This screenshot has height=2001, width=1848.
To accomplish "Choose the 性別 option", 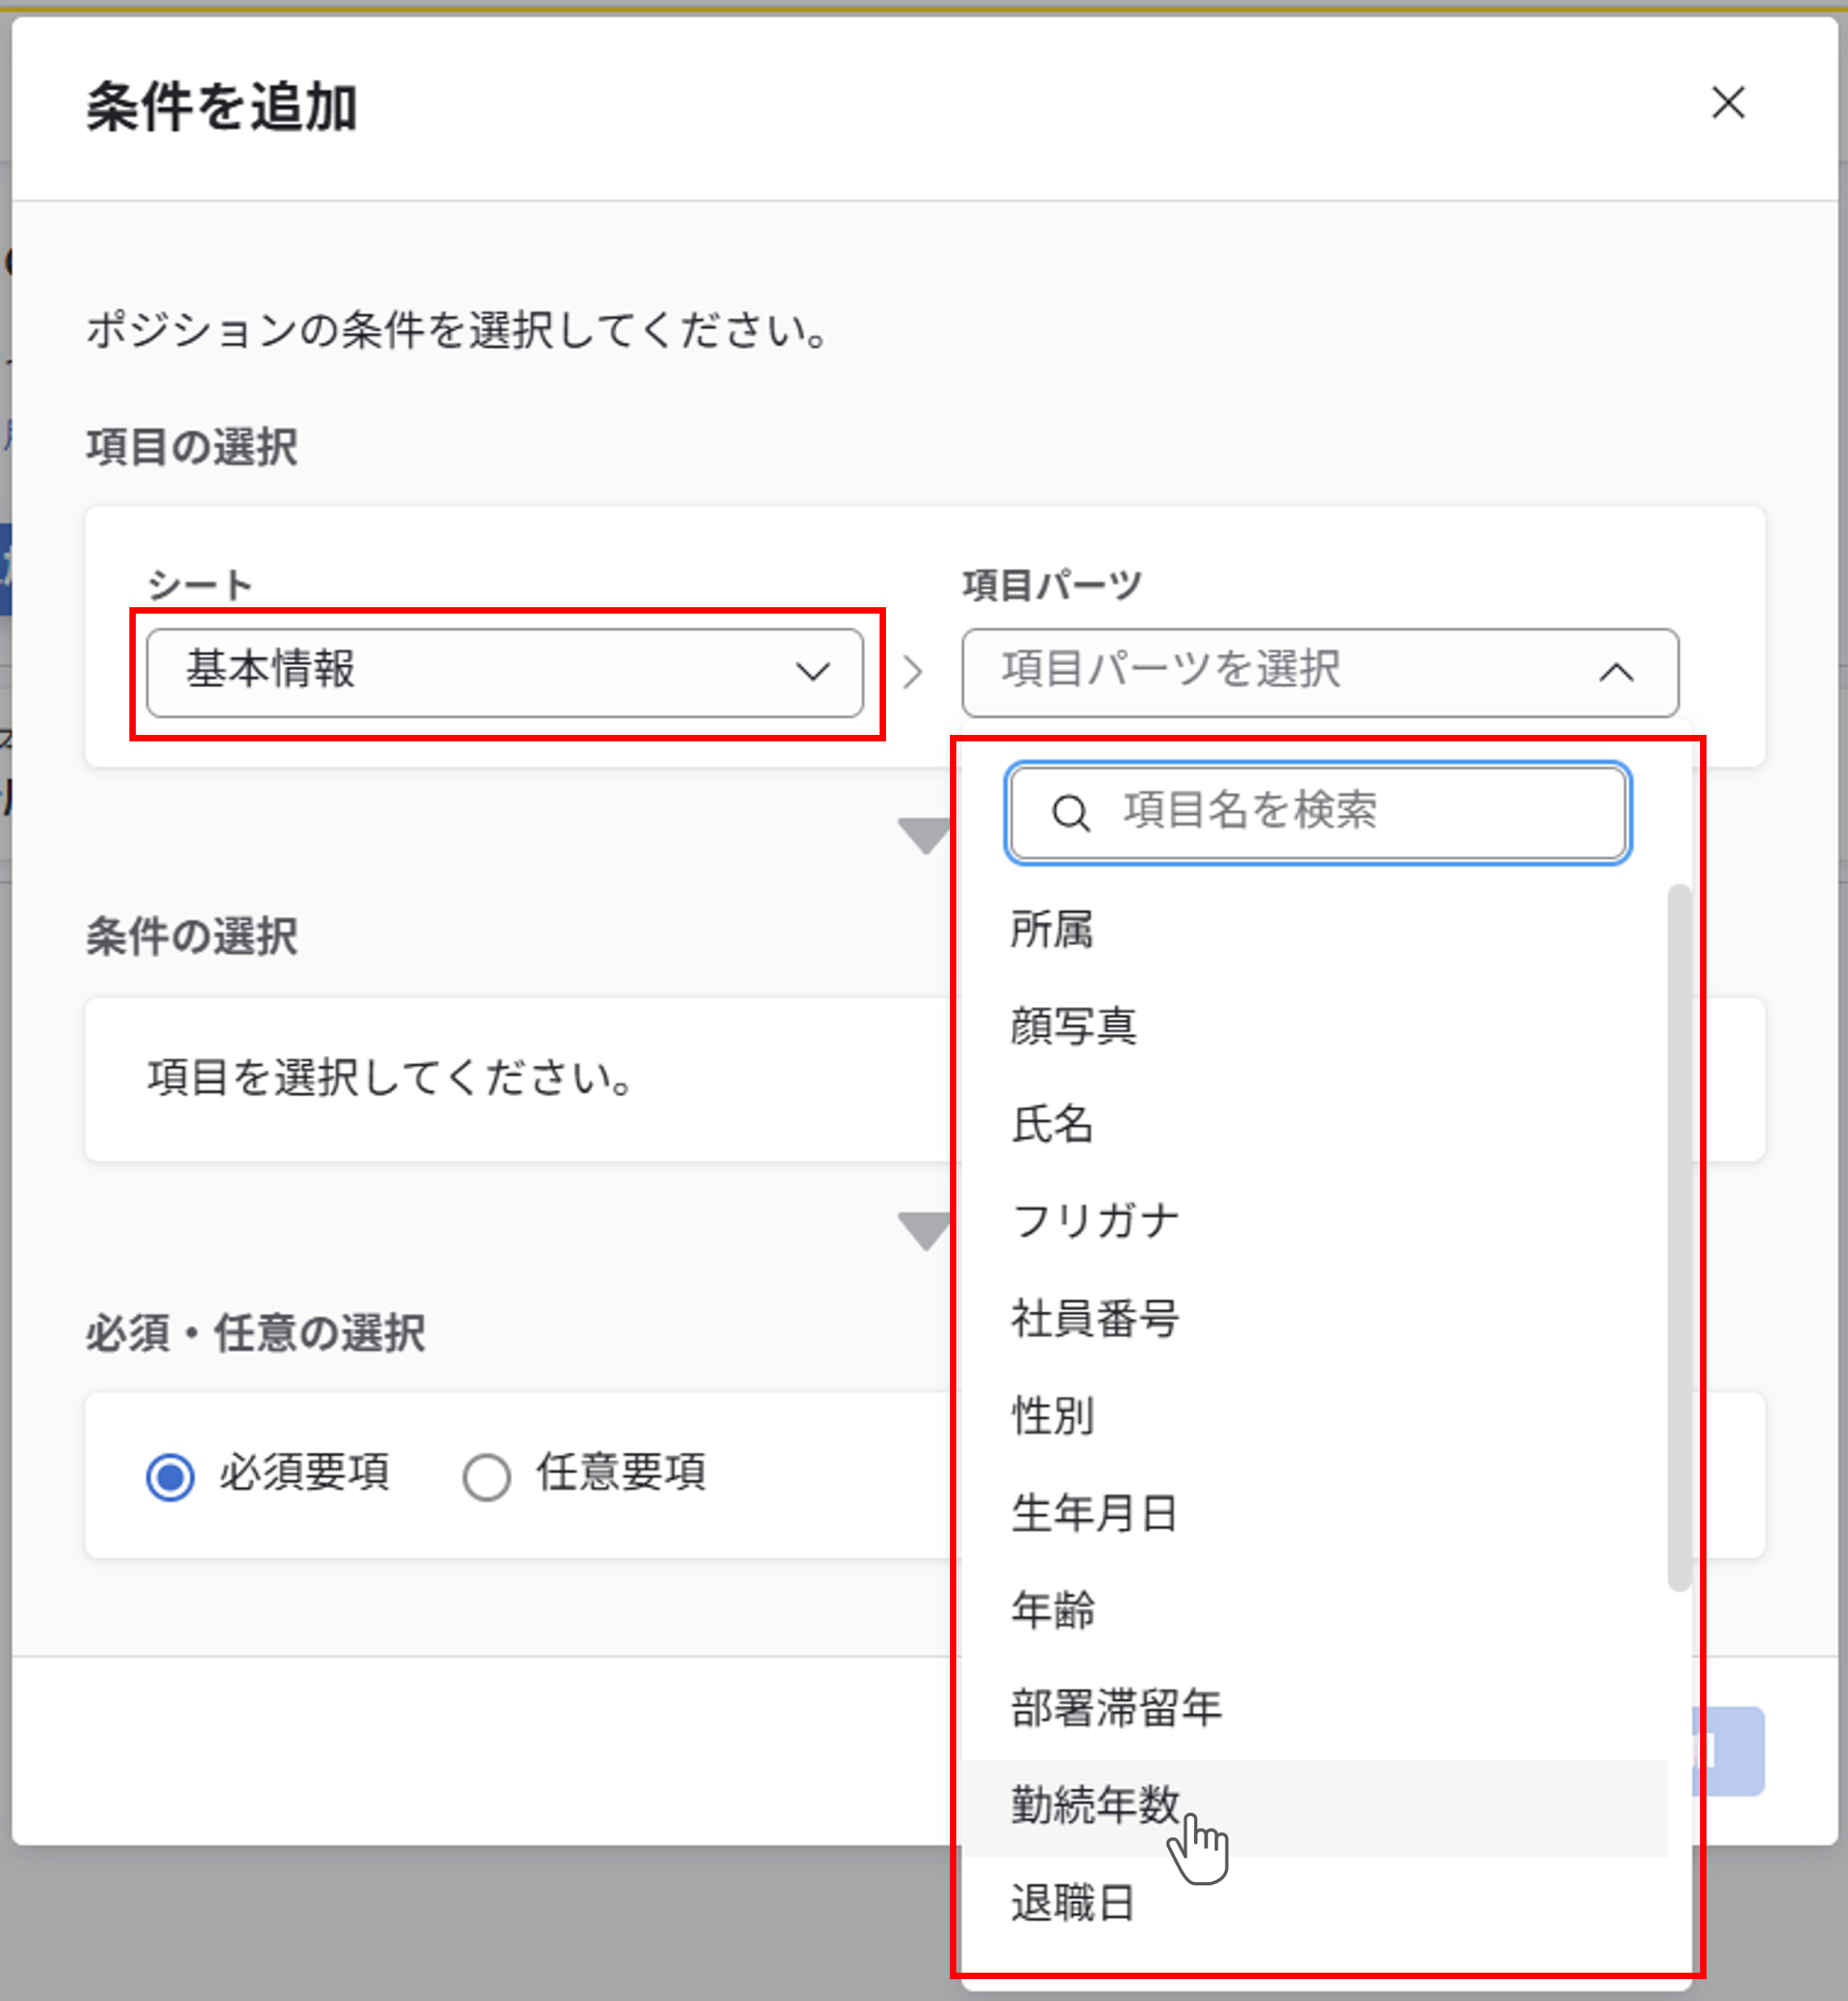I will 1052,1416.
